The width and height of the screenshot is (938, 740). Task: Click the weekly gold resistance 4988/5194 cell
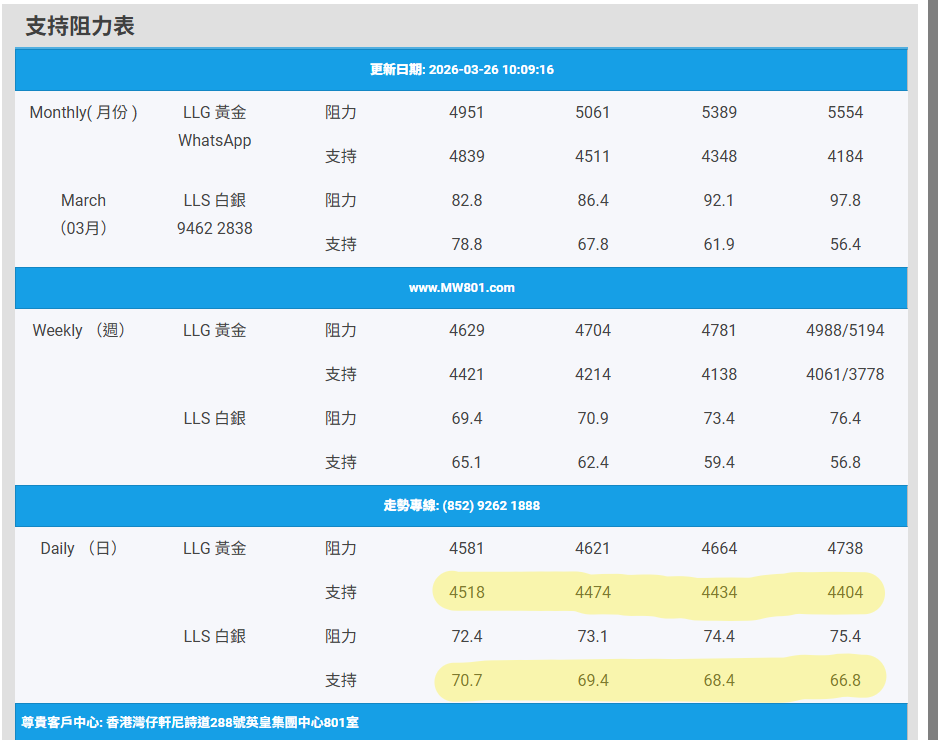tap(845, 331)
